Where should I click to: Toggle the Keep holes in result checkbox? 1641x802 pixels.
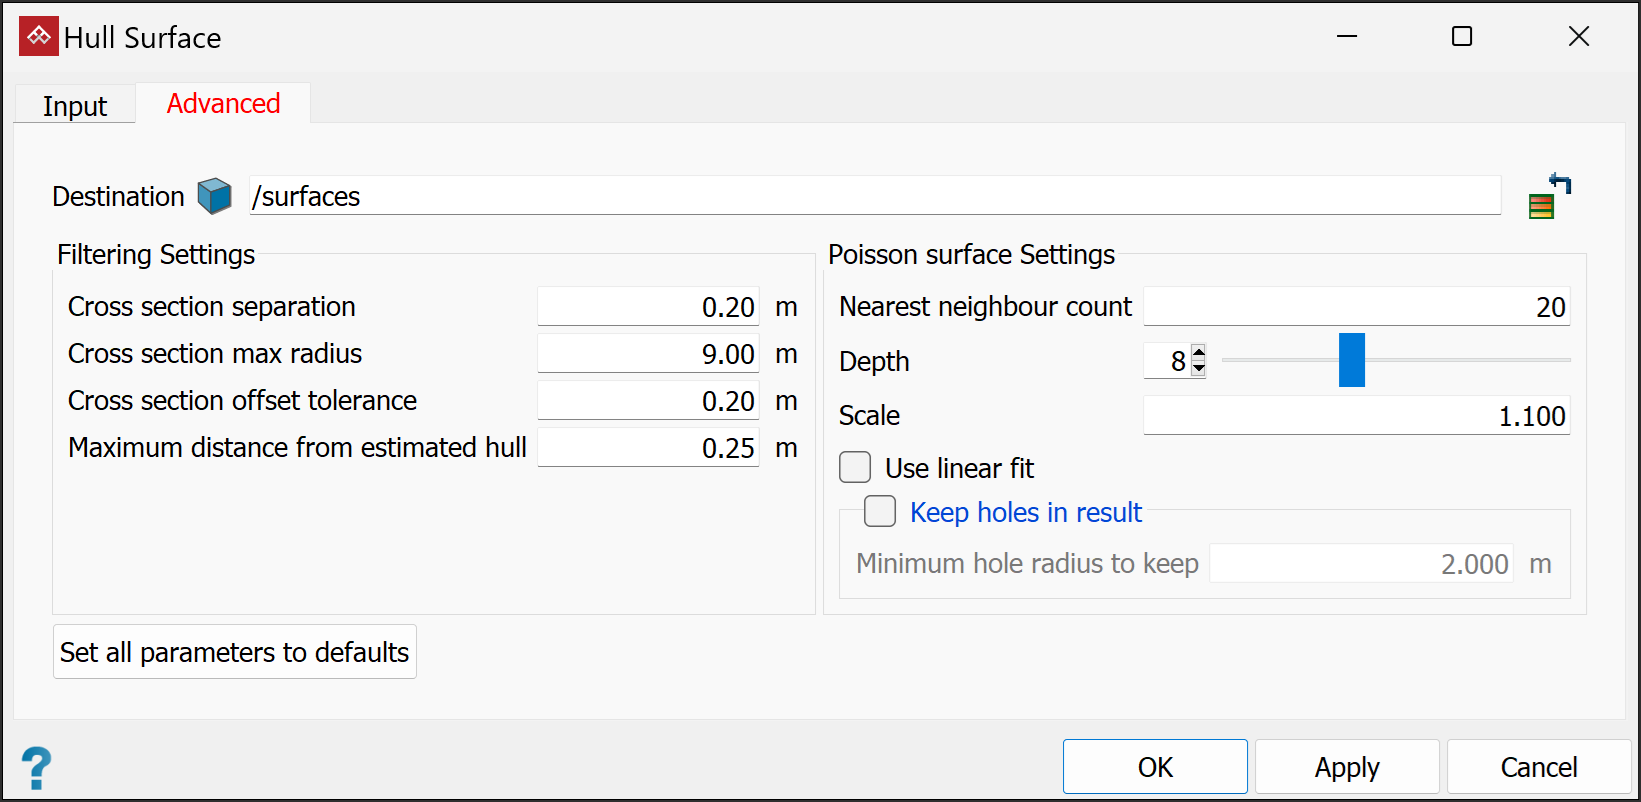(x=880, y=511)
